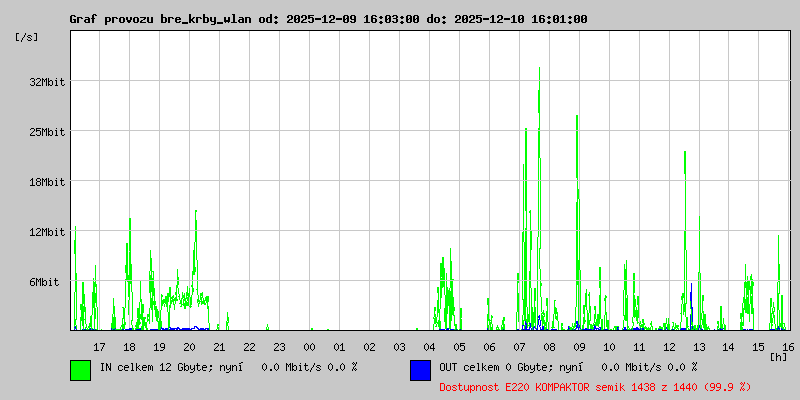The width and height of the screenshot is (800, 400).
Task: Click hour label 00 on time axis
Action: coord(309,347)
